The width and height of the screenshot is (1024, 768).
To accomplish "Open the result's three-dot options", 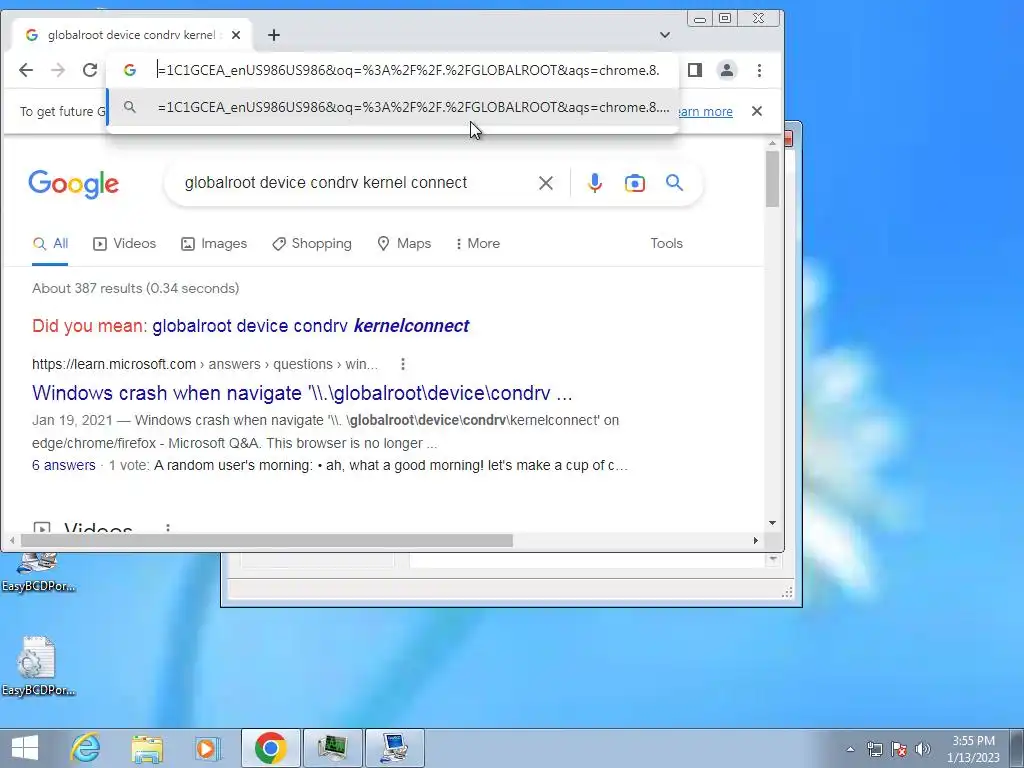I will tap(403, 364).
